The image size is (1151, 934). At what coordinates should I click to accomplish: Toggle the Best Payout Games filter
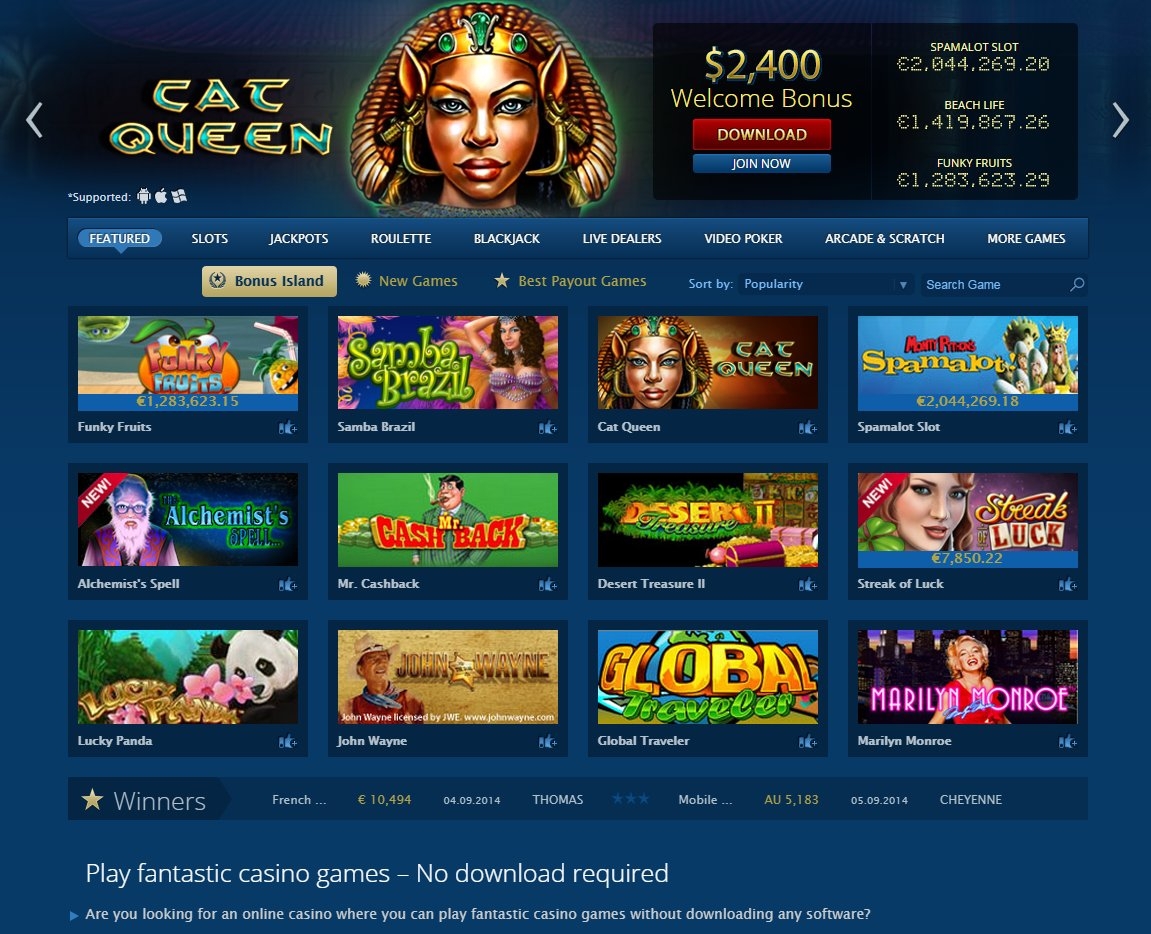click(570, 281)
